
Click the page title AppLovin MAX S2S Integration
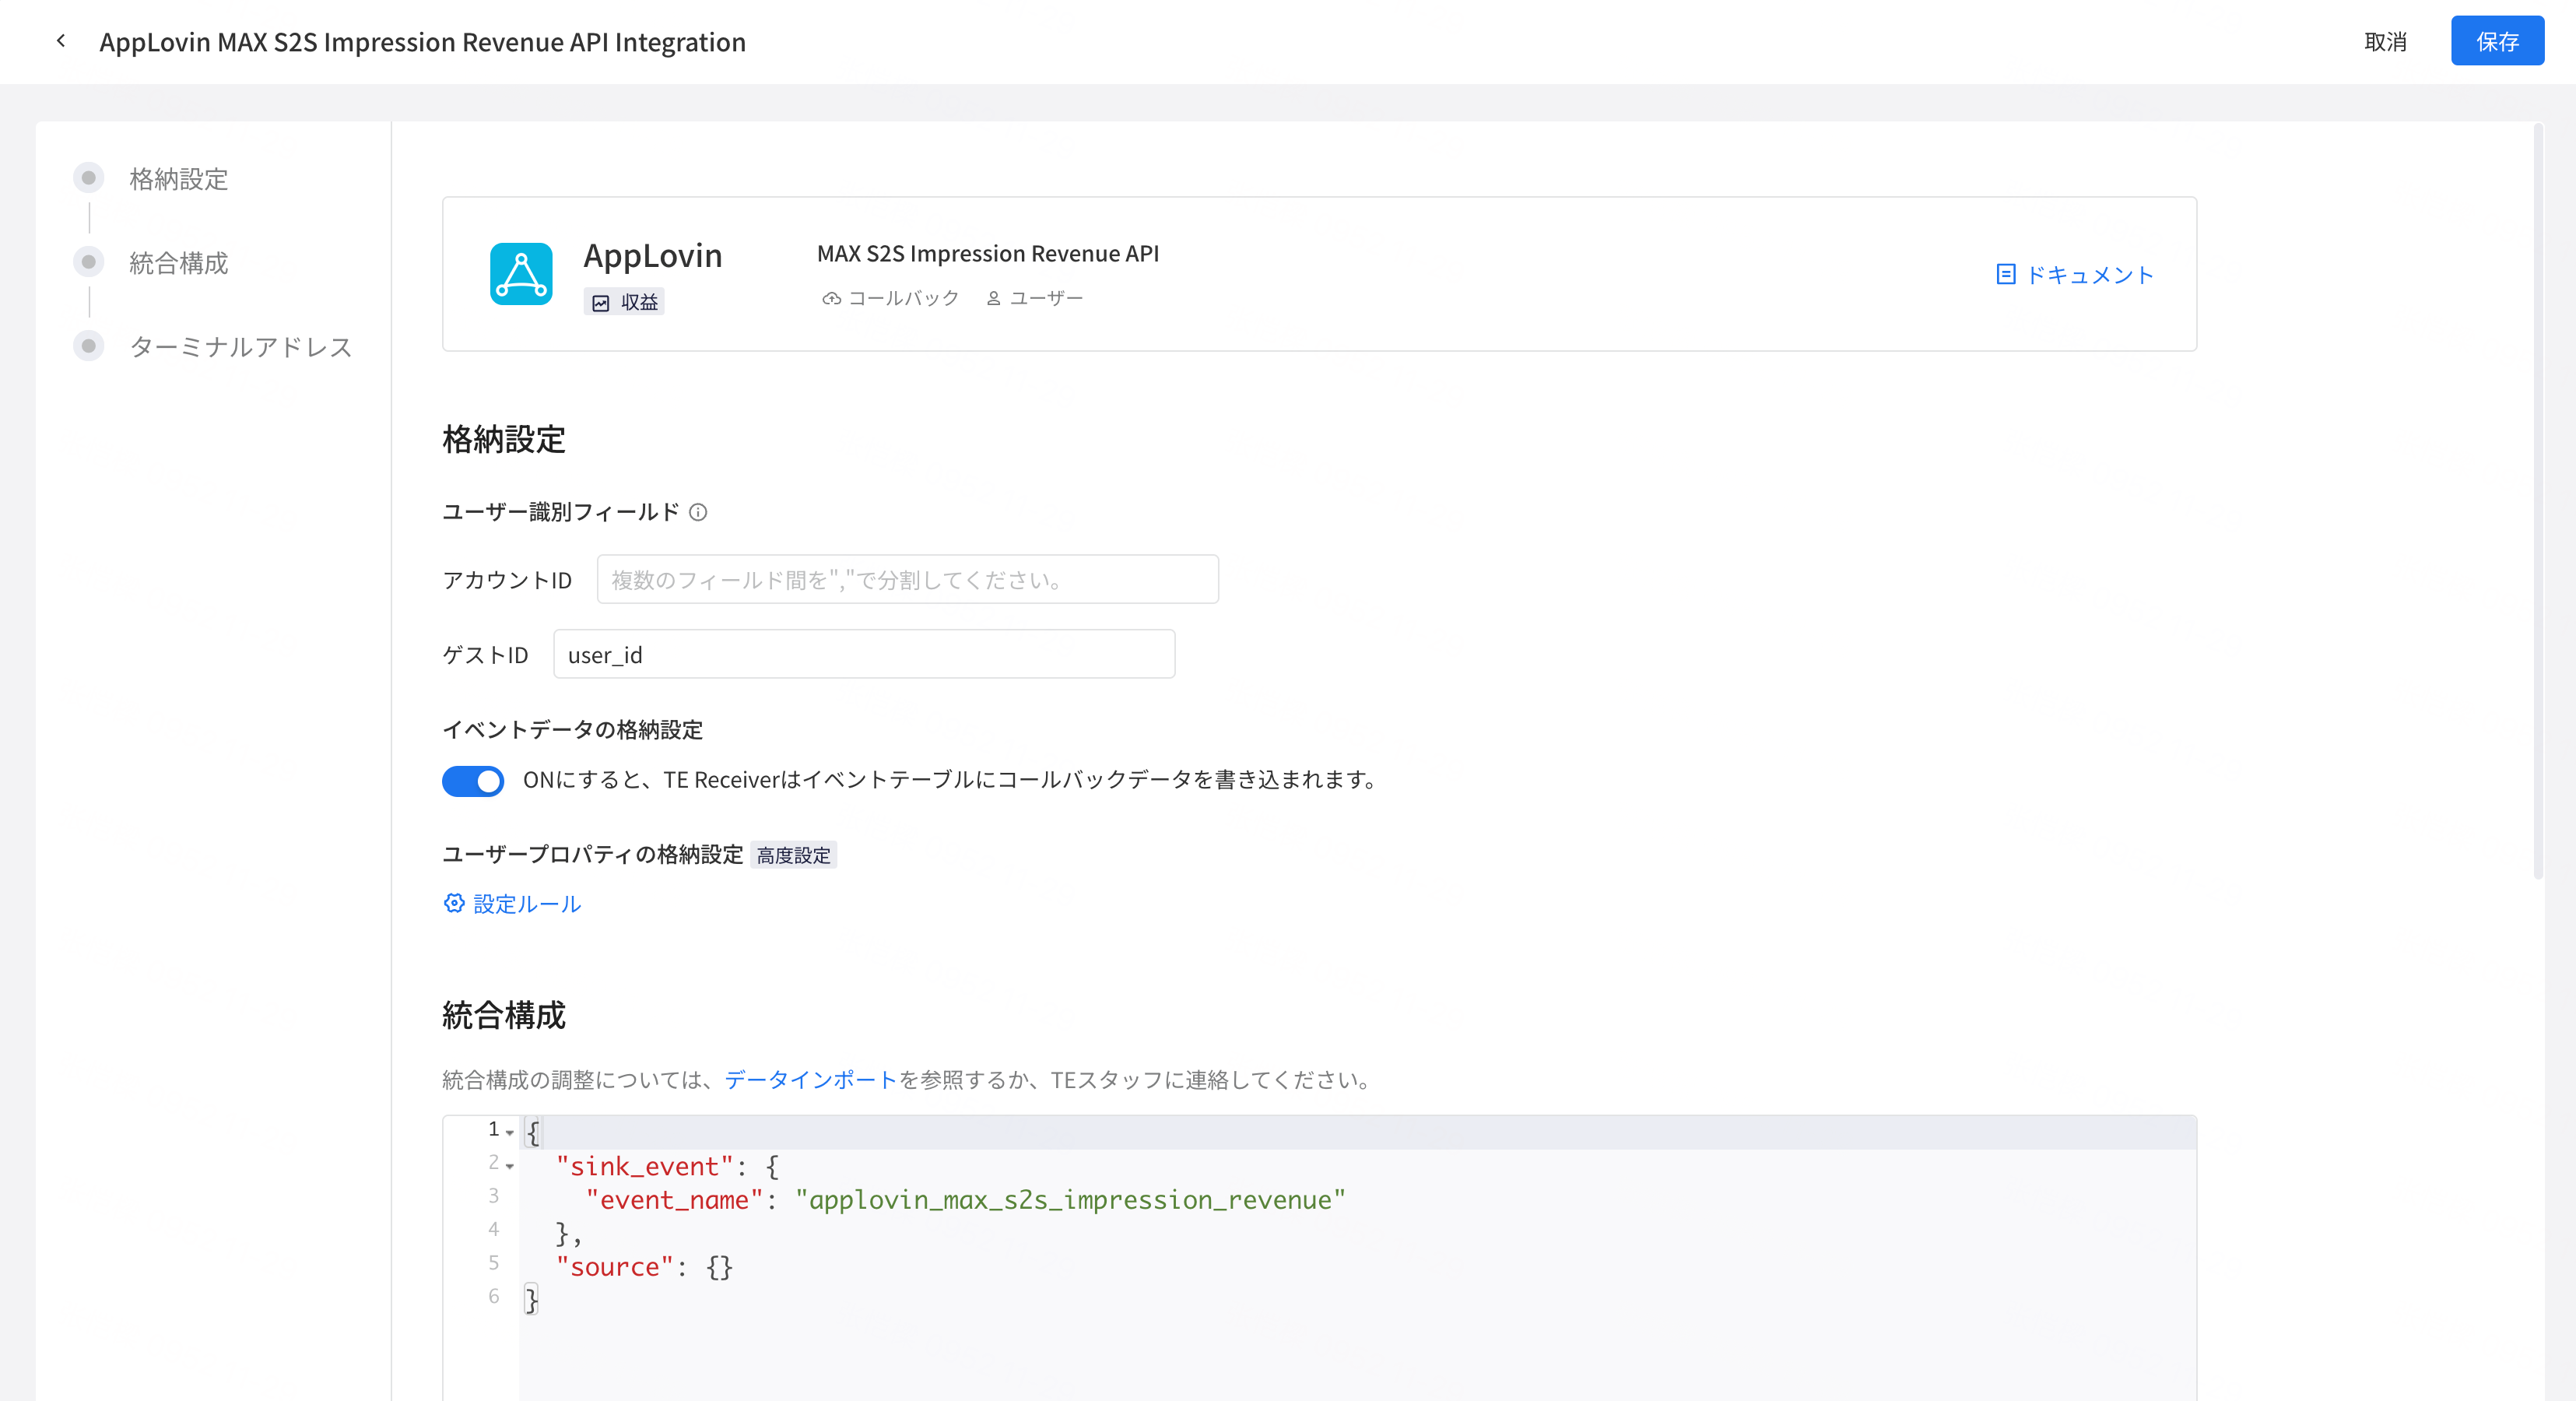point(422,41)
